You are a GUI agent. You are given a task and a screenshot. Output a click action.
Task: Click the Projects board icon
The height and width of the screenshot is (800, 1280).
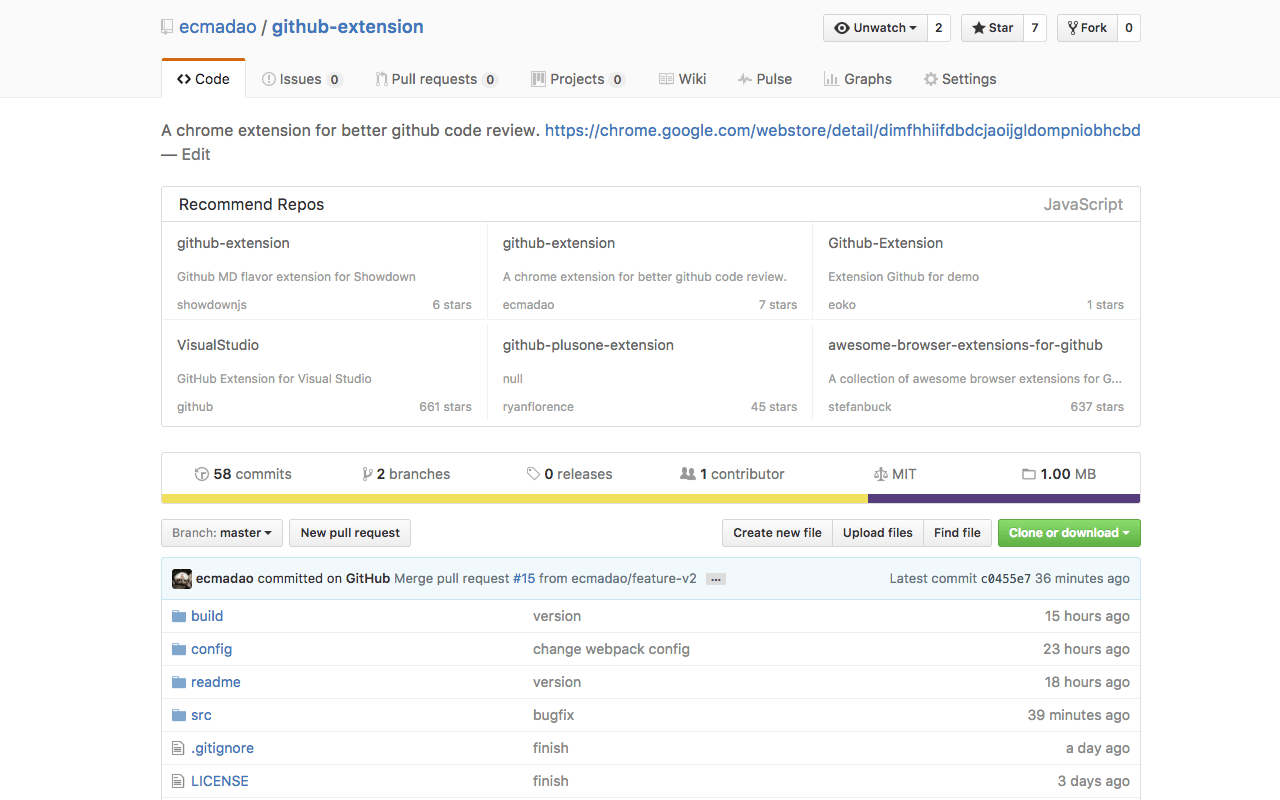(538, 79)
